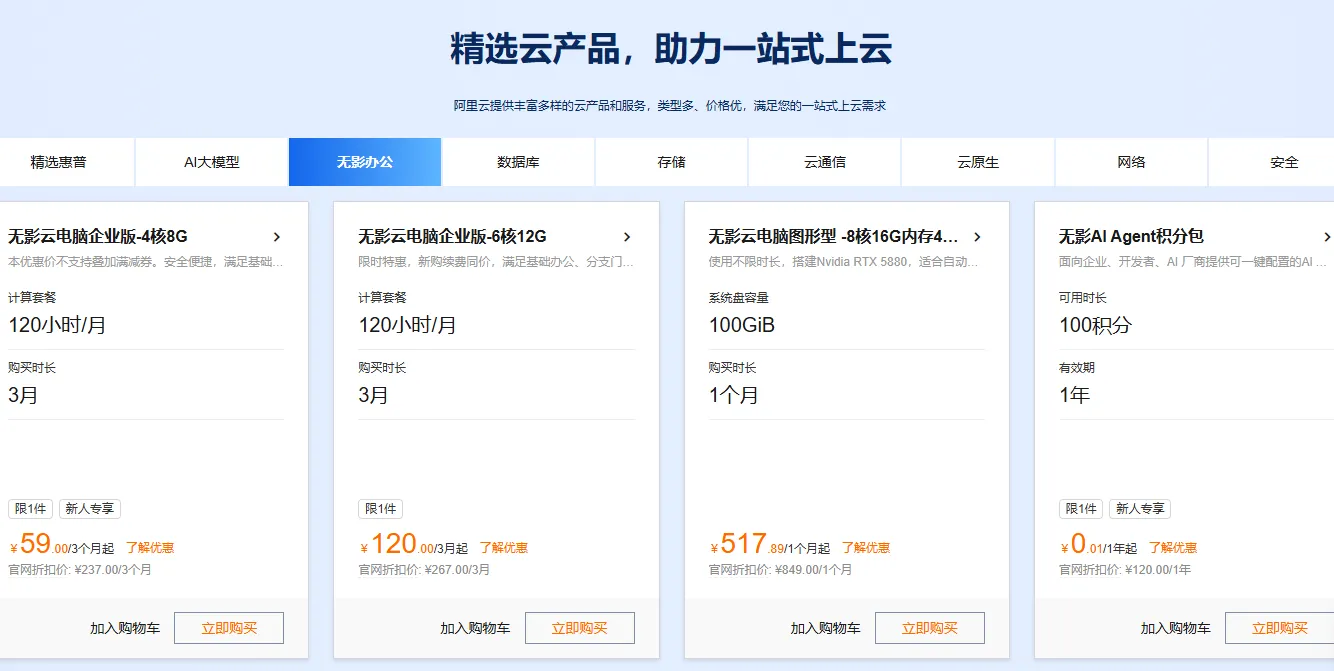Image resolution: width=1334 pixels, height=671 pixels.
Task: Click 立即购买 for 4核8G cloud desktop
Action: 229,628
